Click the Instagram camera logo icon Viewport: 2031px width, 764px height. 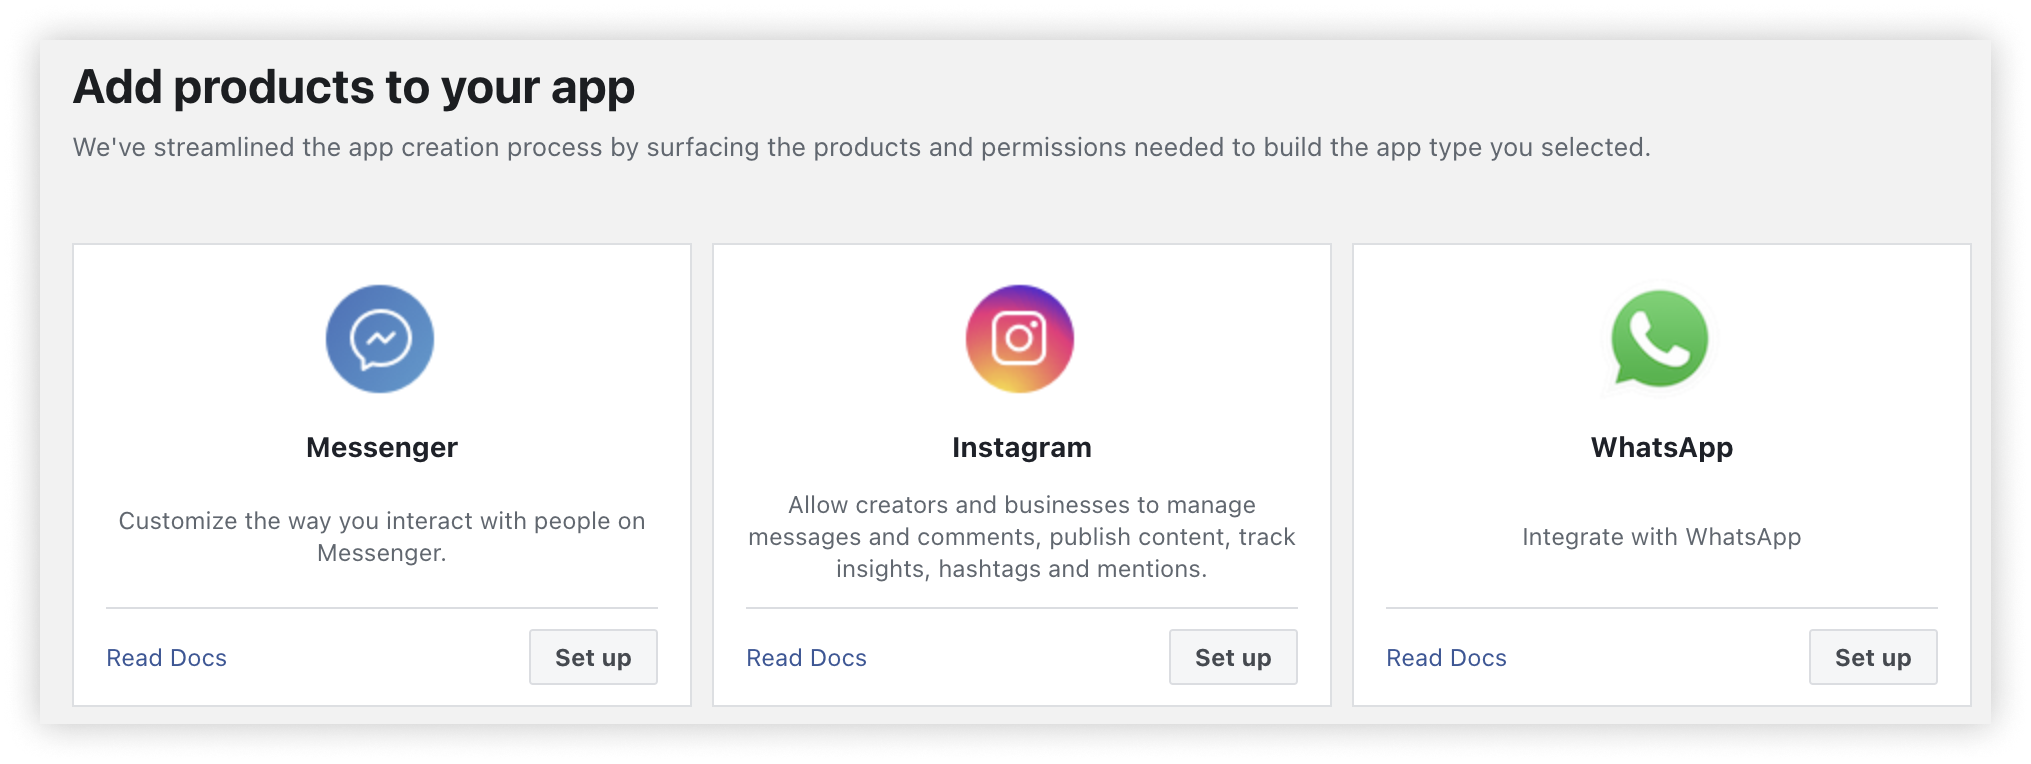1020,339
